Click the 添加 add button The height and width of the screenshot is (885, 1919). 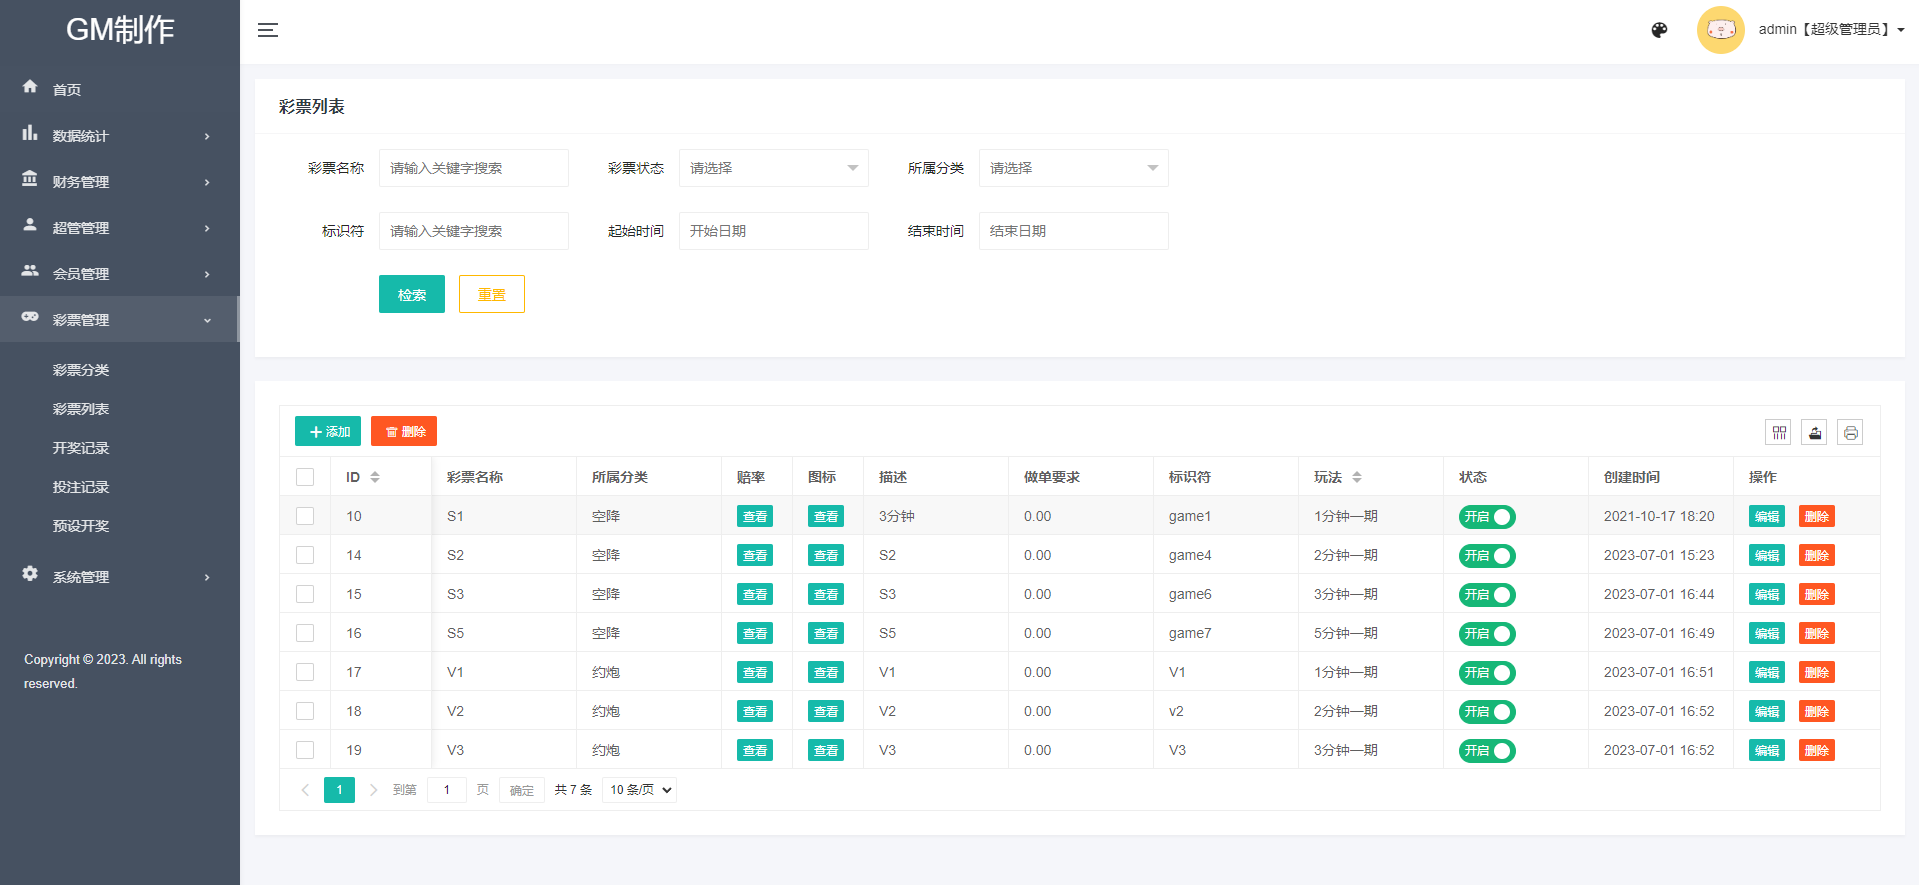[x=328, y=432]
